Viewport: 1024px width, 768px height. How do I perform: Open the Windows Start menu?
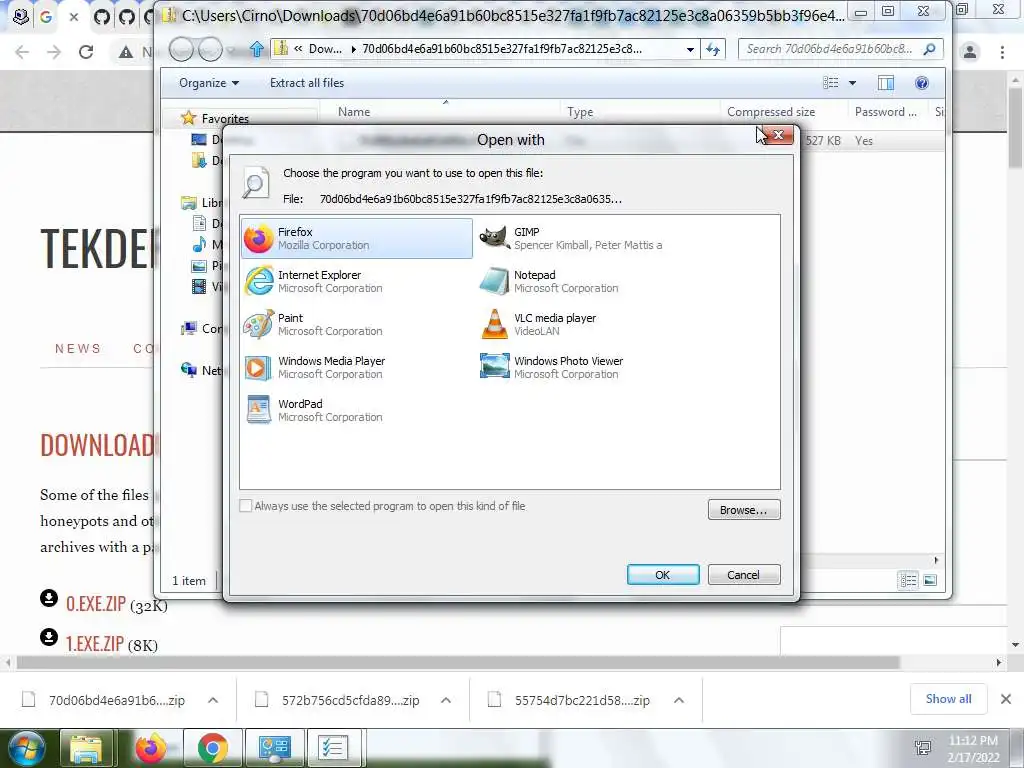25,748
